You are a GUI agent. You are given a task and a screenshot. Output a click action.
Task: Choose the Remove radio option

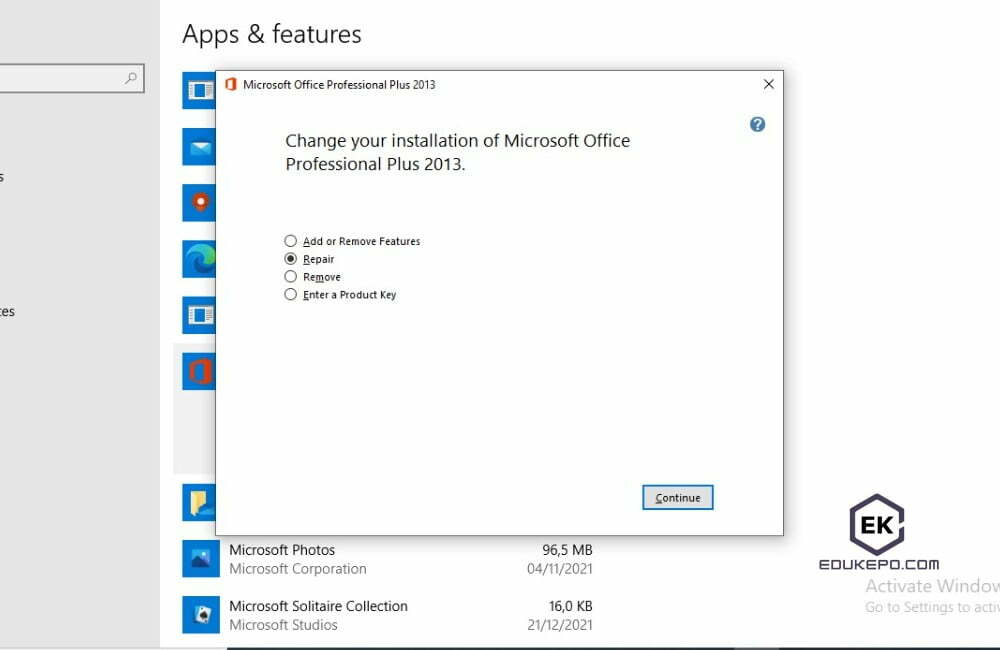pos(291,277)
